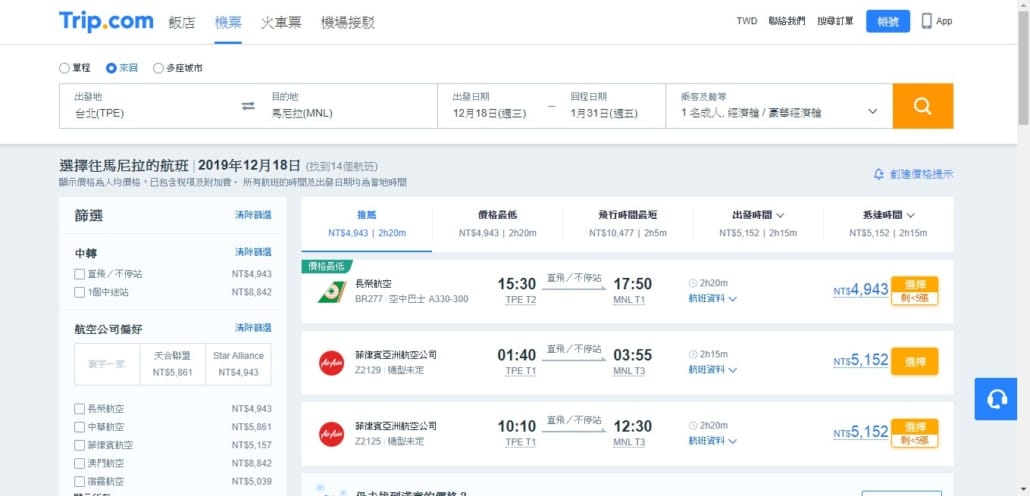This screenshot has width=1030, height=496.
Task: Check the one-stopover filter checkbox
Action: pyautogui.click(x=79, y=292)
